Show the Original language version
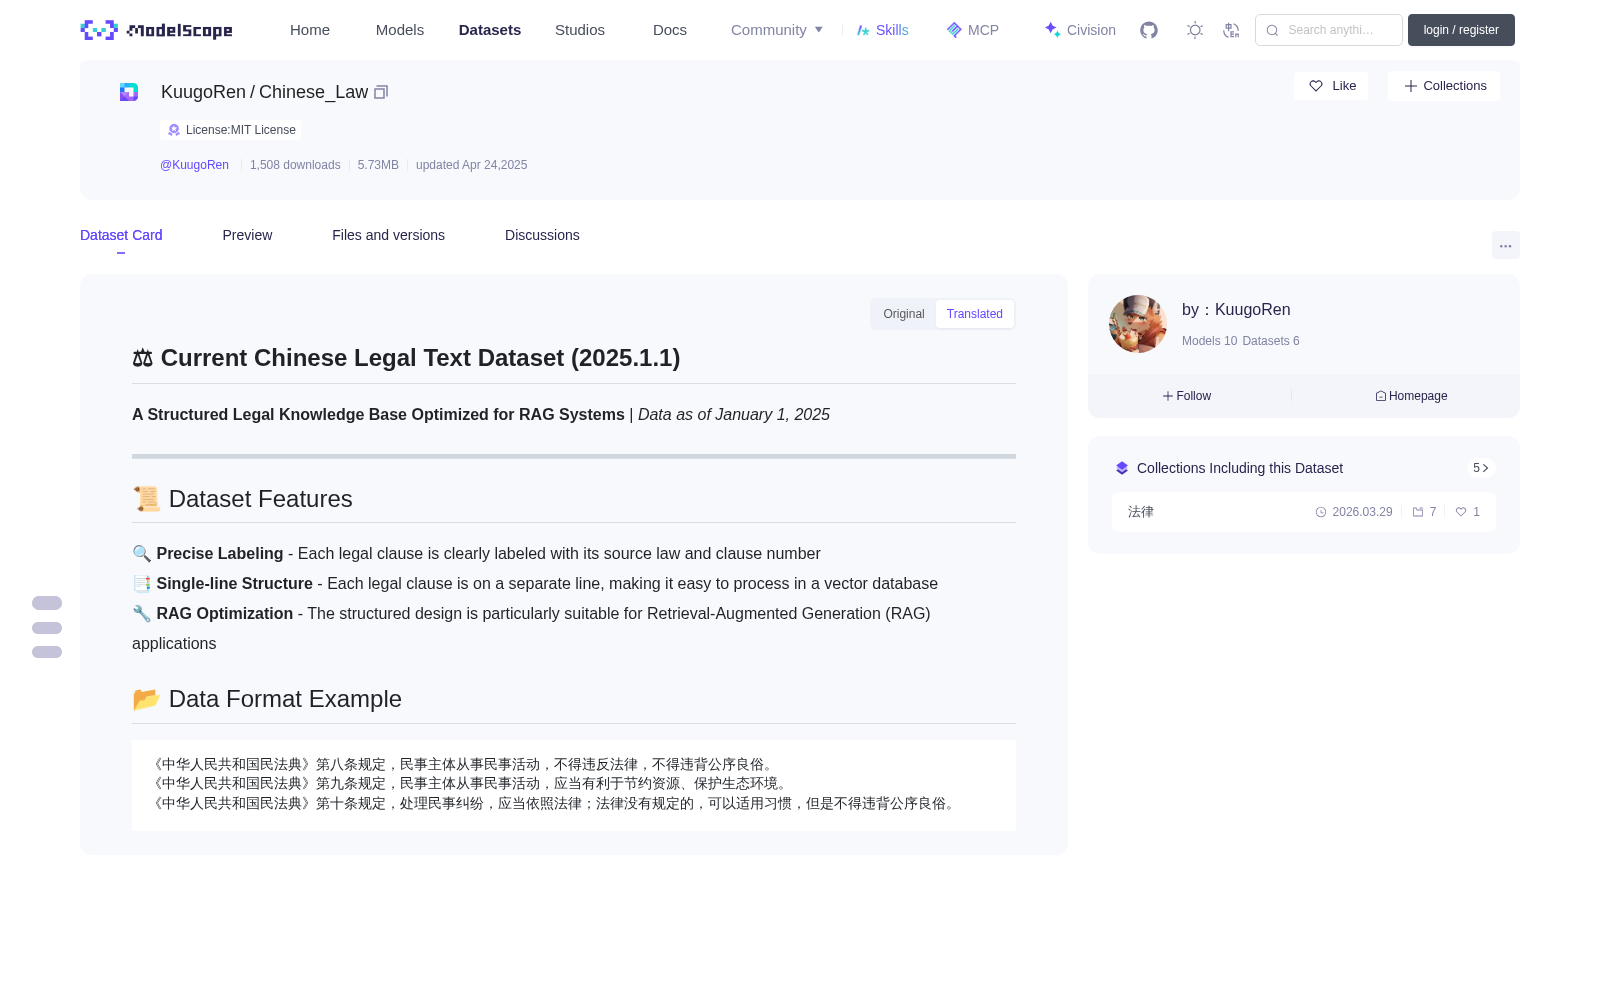Viewport: 1600px width, 1000px height. pyautogui.click(x=904, y=314)
